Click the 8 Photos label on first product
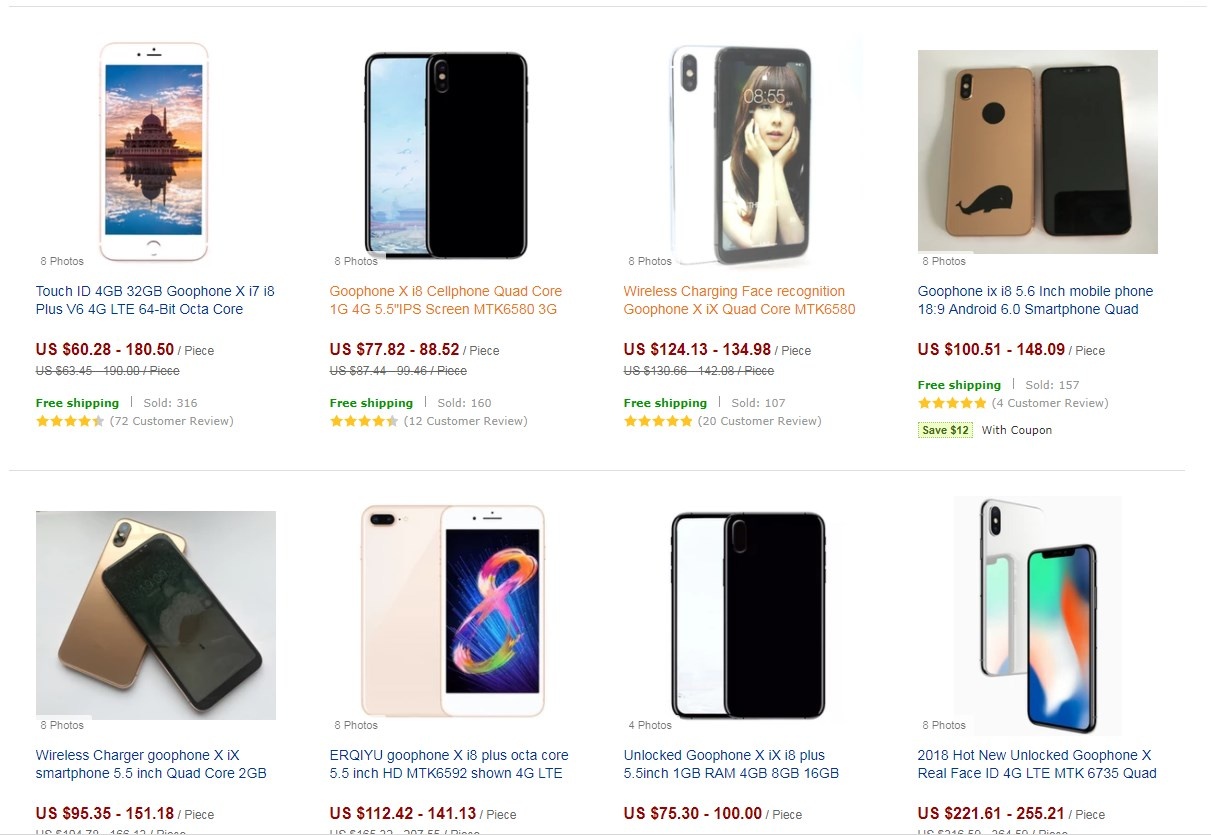1211x835 pixels. click(x=62, y=261)
